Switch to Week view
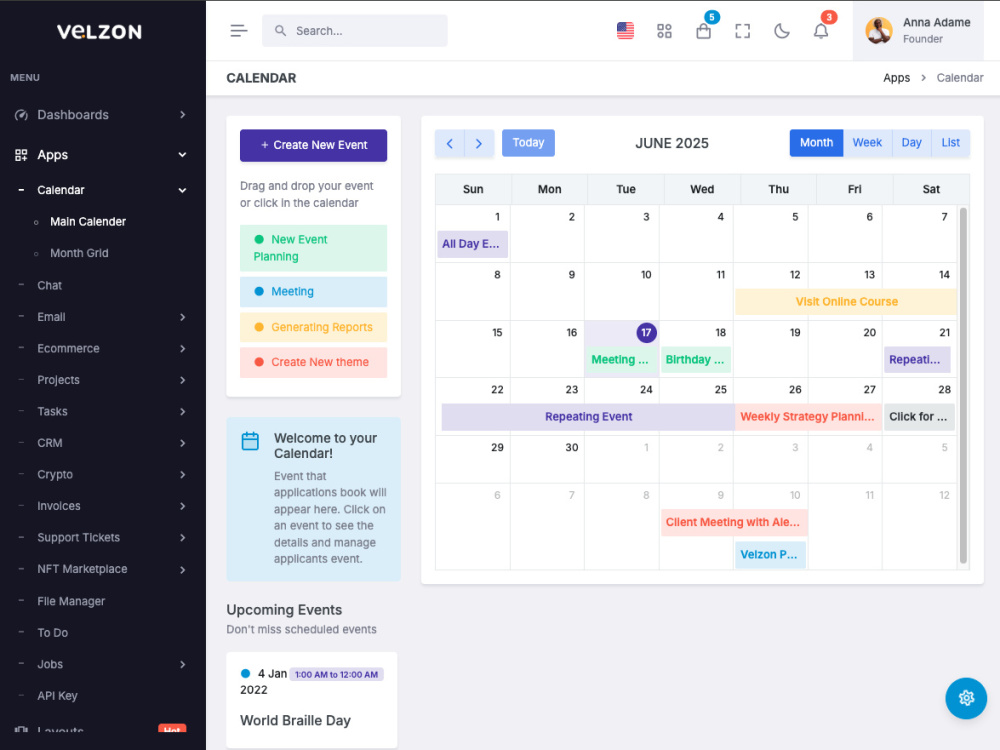 pyautogui.click(x=867, y=143)
